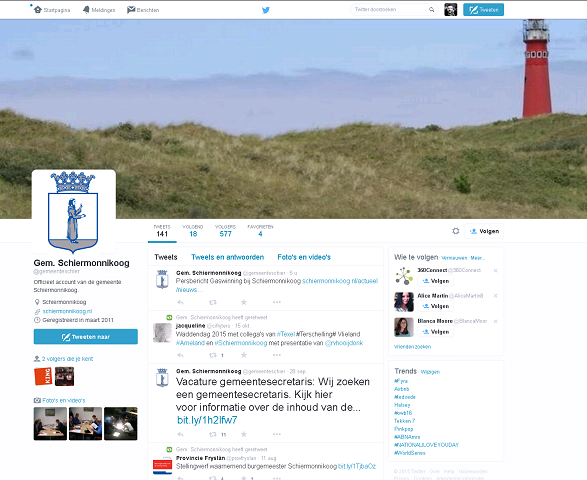Image resolution: width=587 pixels, height=480 pixels.
Task: Open the Volgend 18 stat
Action: click(x=193, y=231)
